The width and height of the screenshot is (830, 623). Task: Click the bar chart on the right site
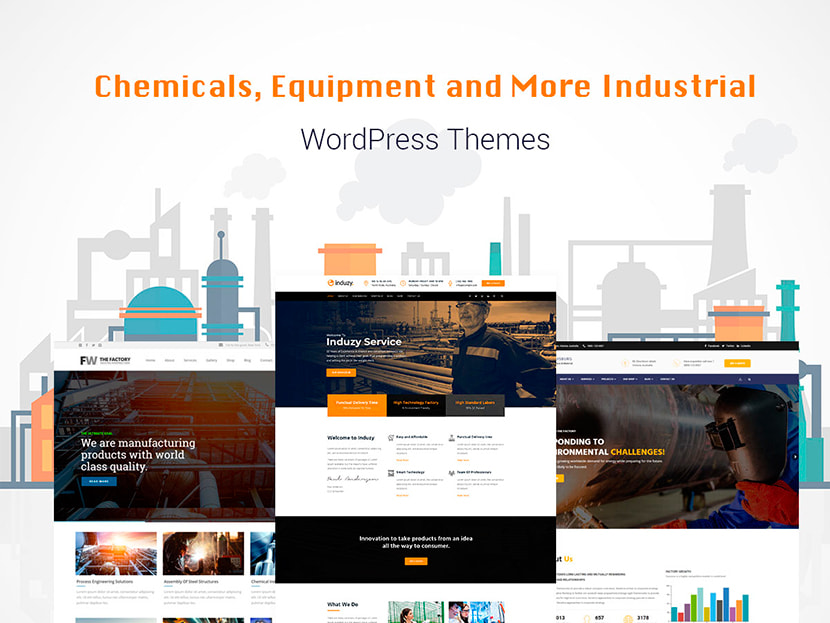click(x=708, y=603)
